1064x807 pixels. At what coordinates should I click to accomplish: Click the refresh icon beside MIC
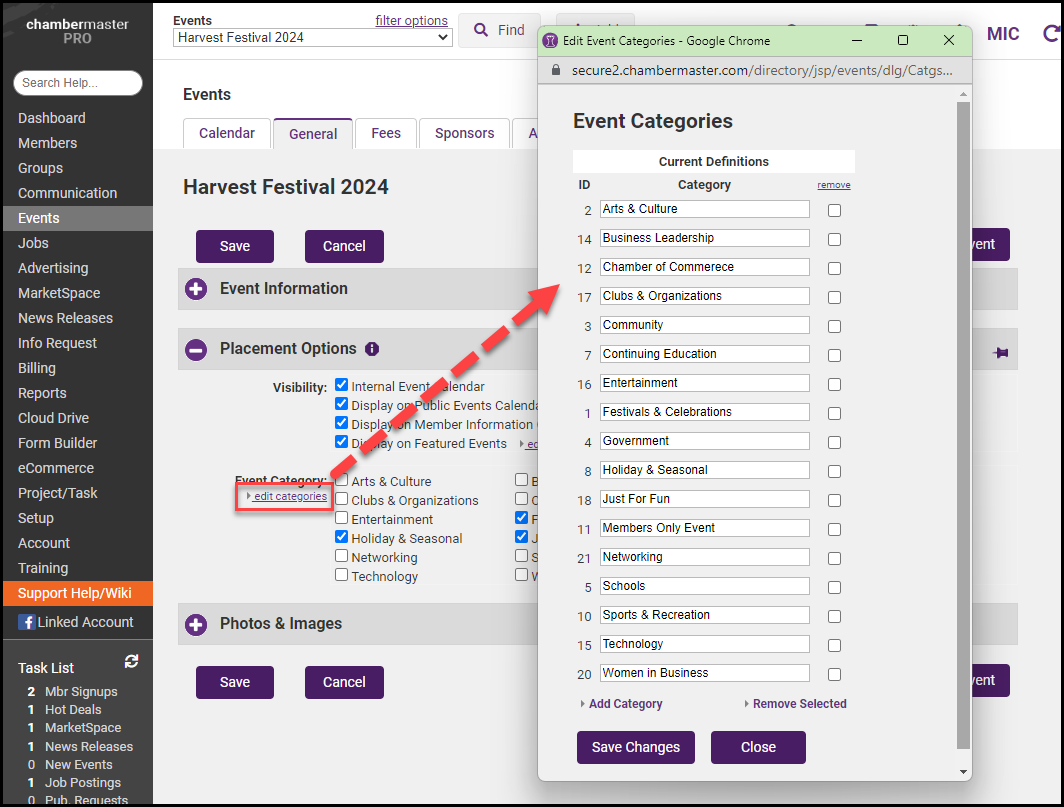point(1050,34)
